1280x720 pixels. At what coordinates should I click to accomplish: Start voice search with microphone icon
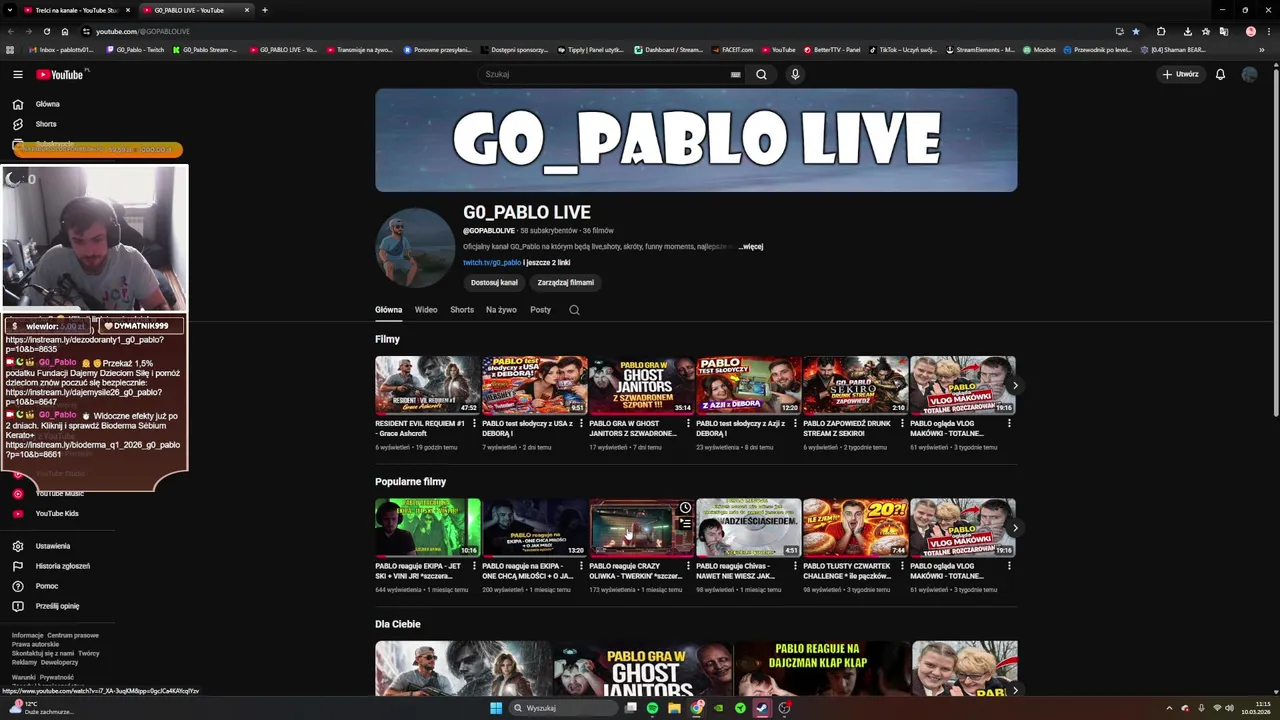click(795, 74)
